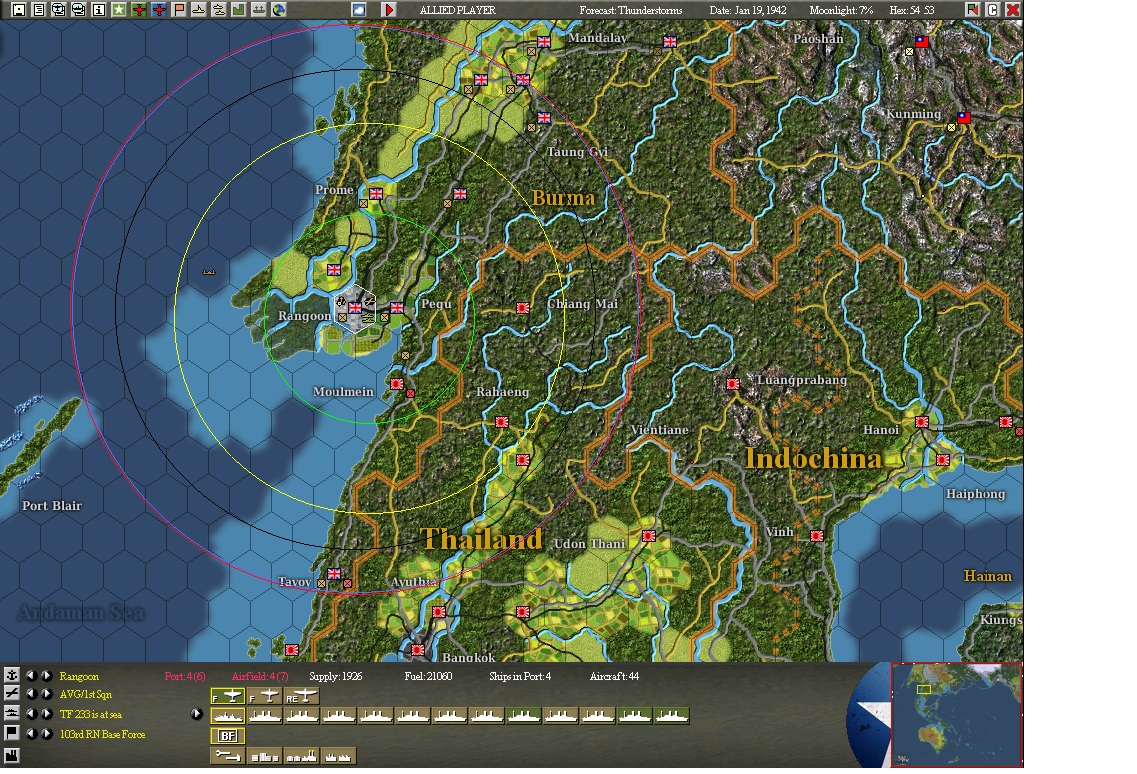The width and height of the screenshot is (1137, 774).
Task: Select the second fighter 'F' squadron icon
Action: (x=264, y=696)
